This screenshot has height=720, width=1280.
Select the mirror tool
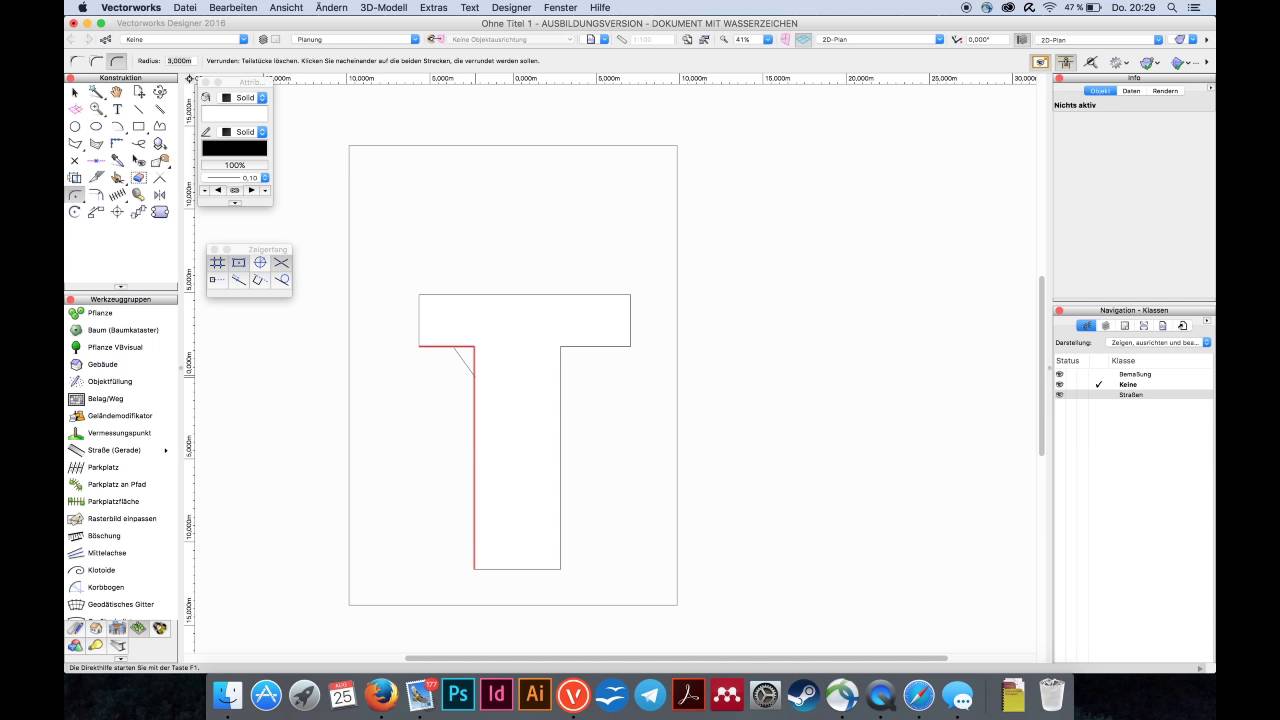coord(159,195)
